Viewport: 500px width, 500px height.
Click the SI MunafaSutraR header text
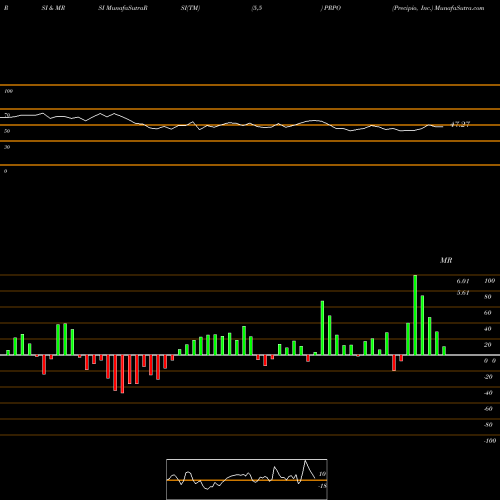(123, 8)
